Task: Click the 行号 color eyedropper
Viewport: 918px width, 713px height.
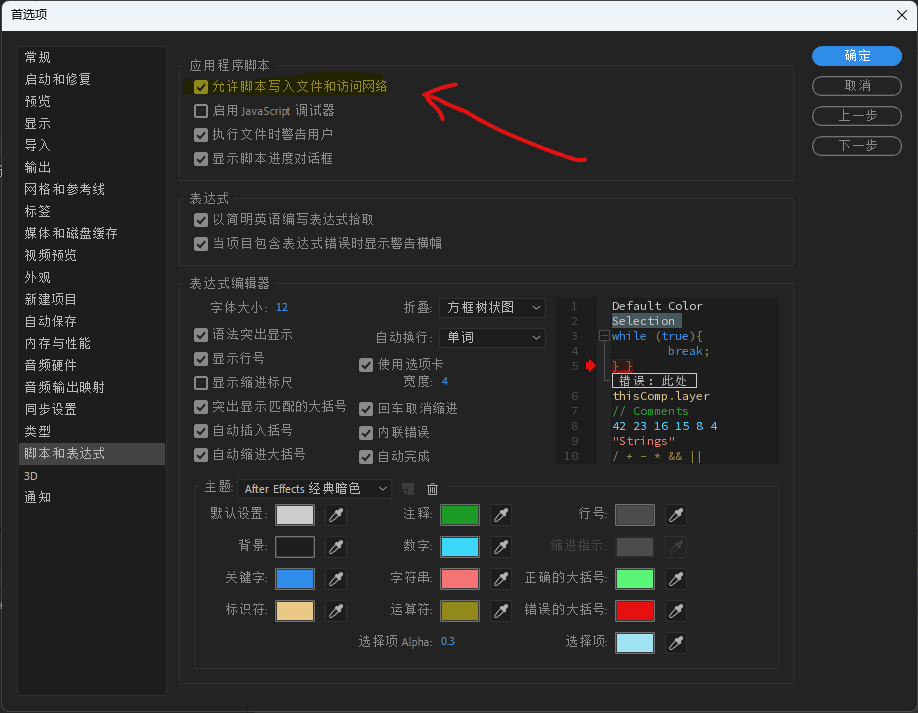Action: (677, 514)
